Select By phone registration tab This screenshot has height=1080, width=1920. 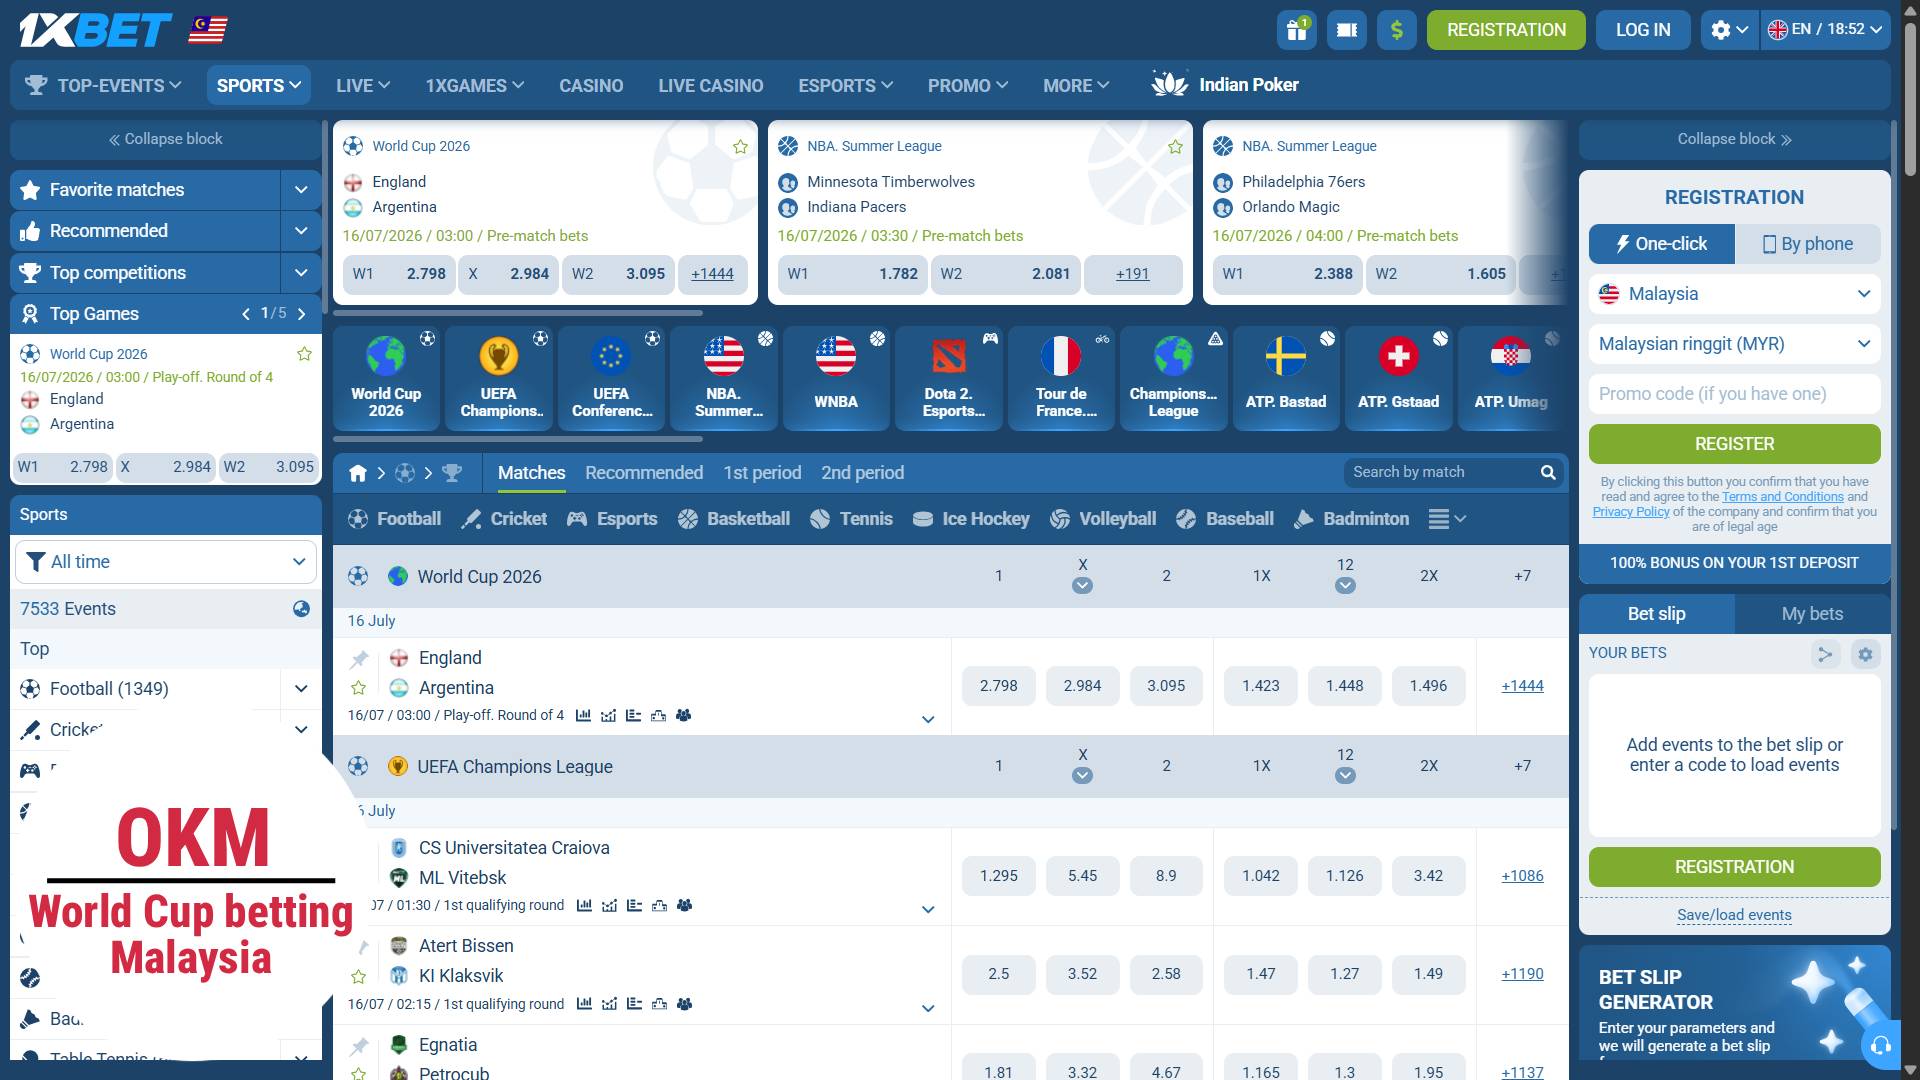tap(1808, 244)
